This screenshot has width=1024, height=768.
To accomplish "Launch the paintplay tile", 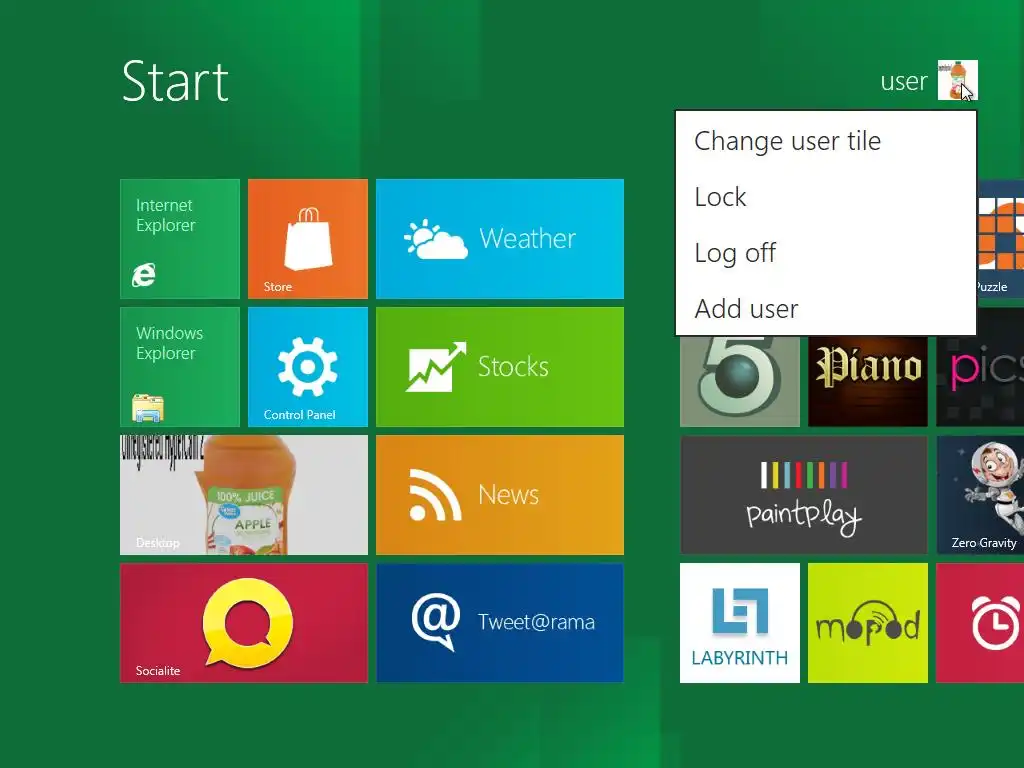I will [804, 495].
